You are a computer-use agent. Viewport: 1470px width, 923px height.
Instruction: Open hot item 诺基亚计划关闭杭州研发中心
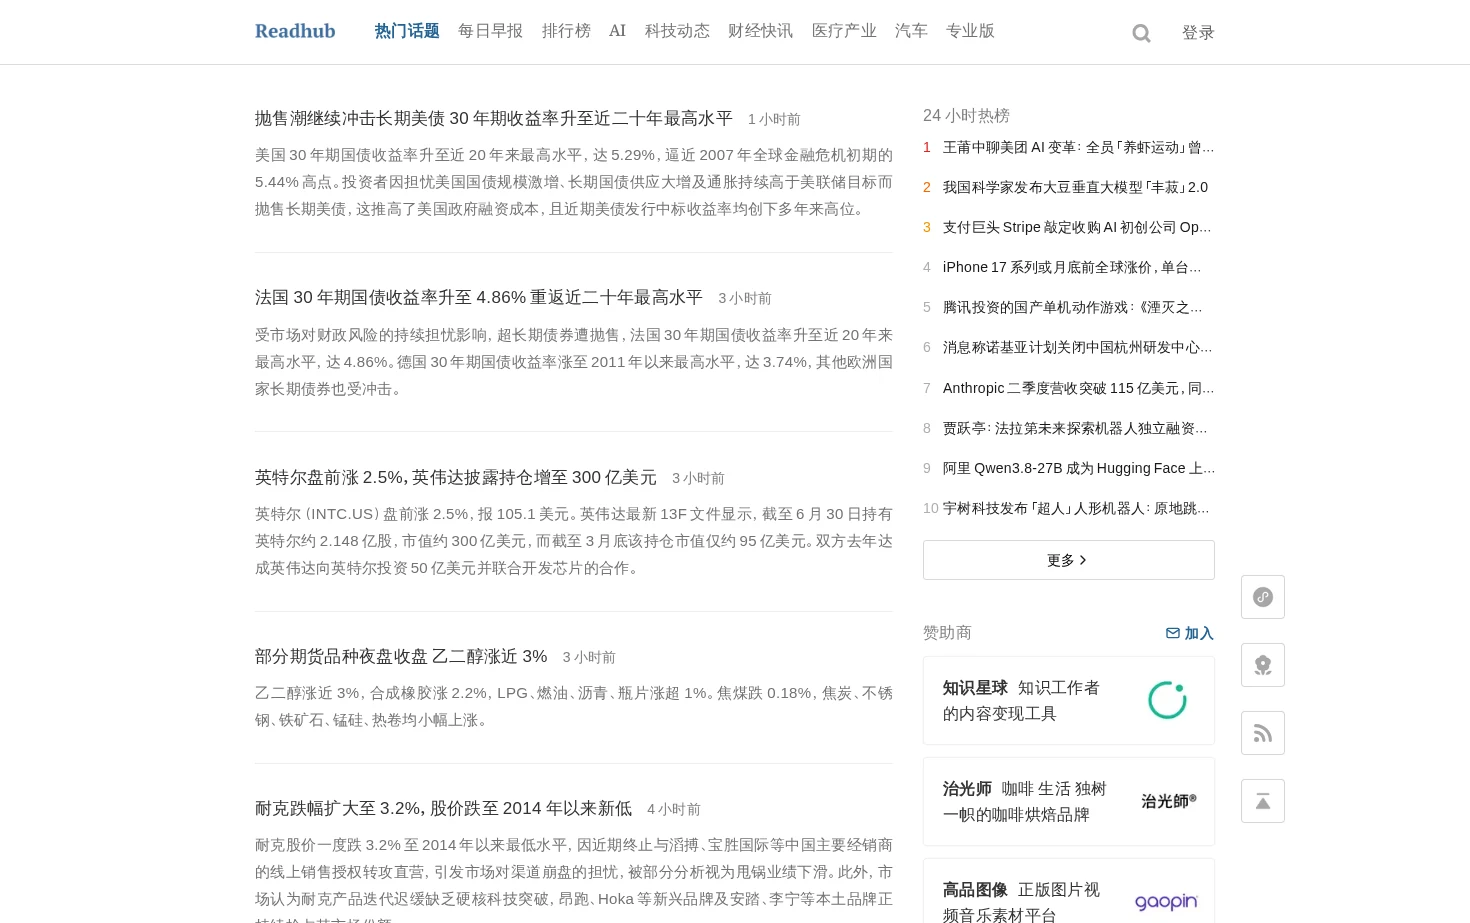1078,347
